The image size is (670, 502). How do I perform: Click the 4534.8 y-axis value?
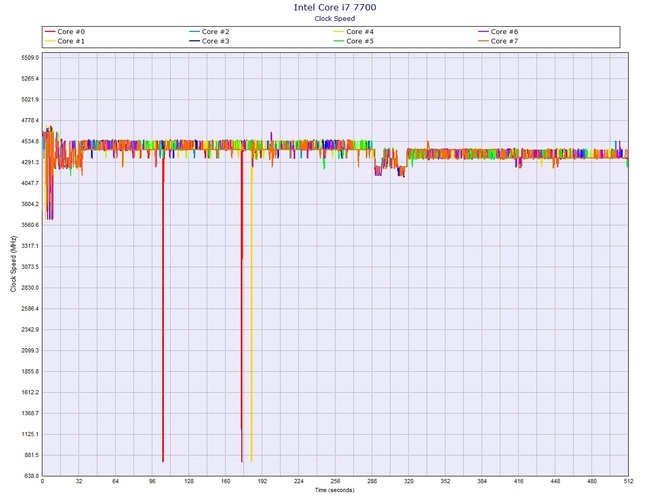(x=30, y=141)
